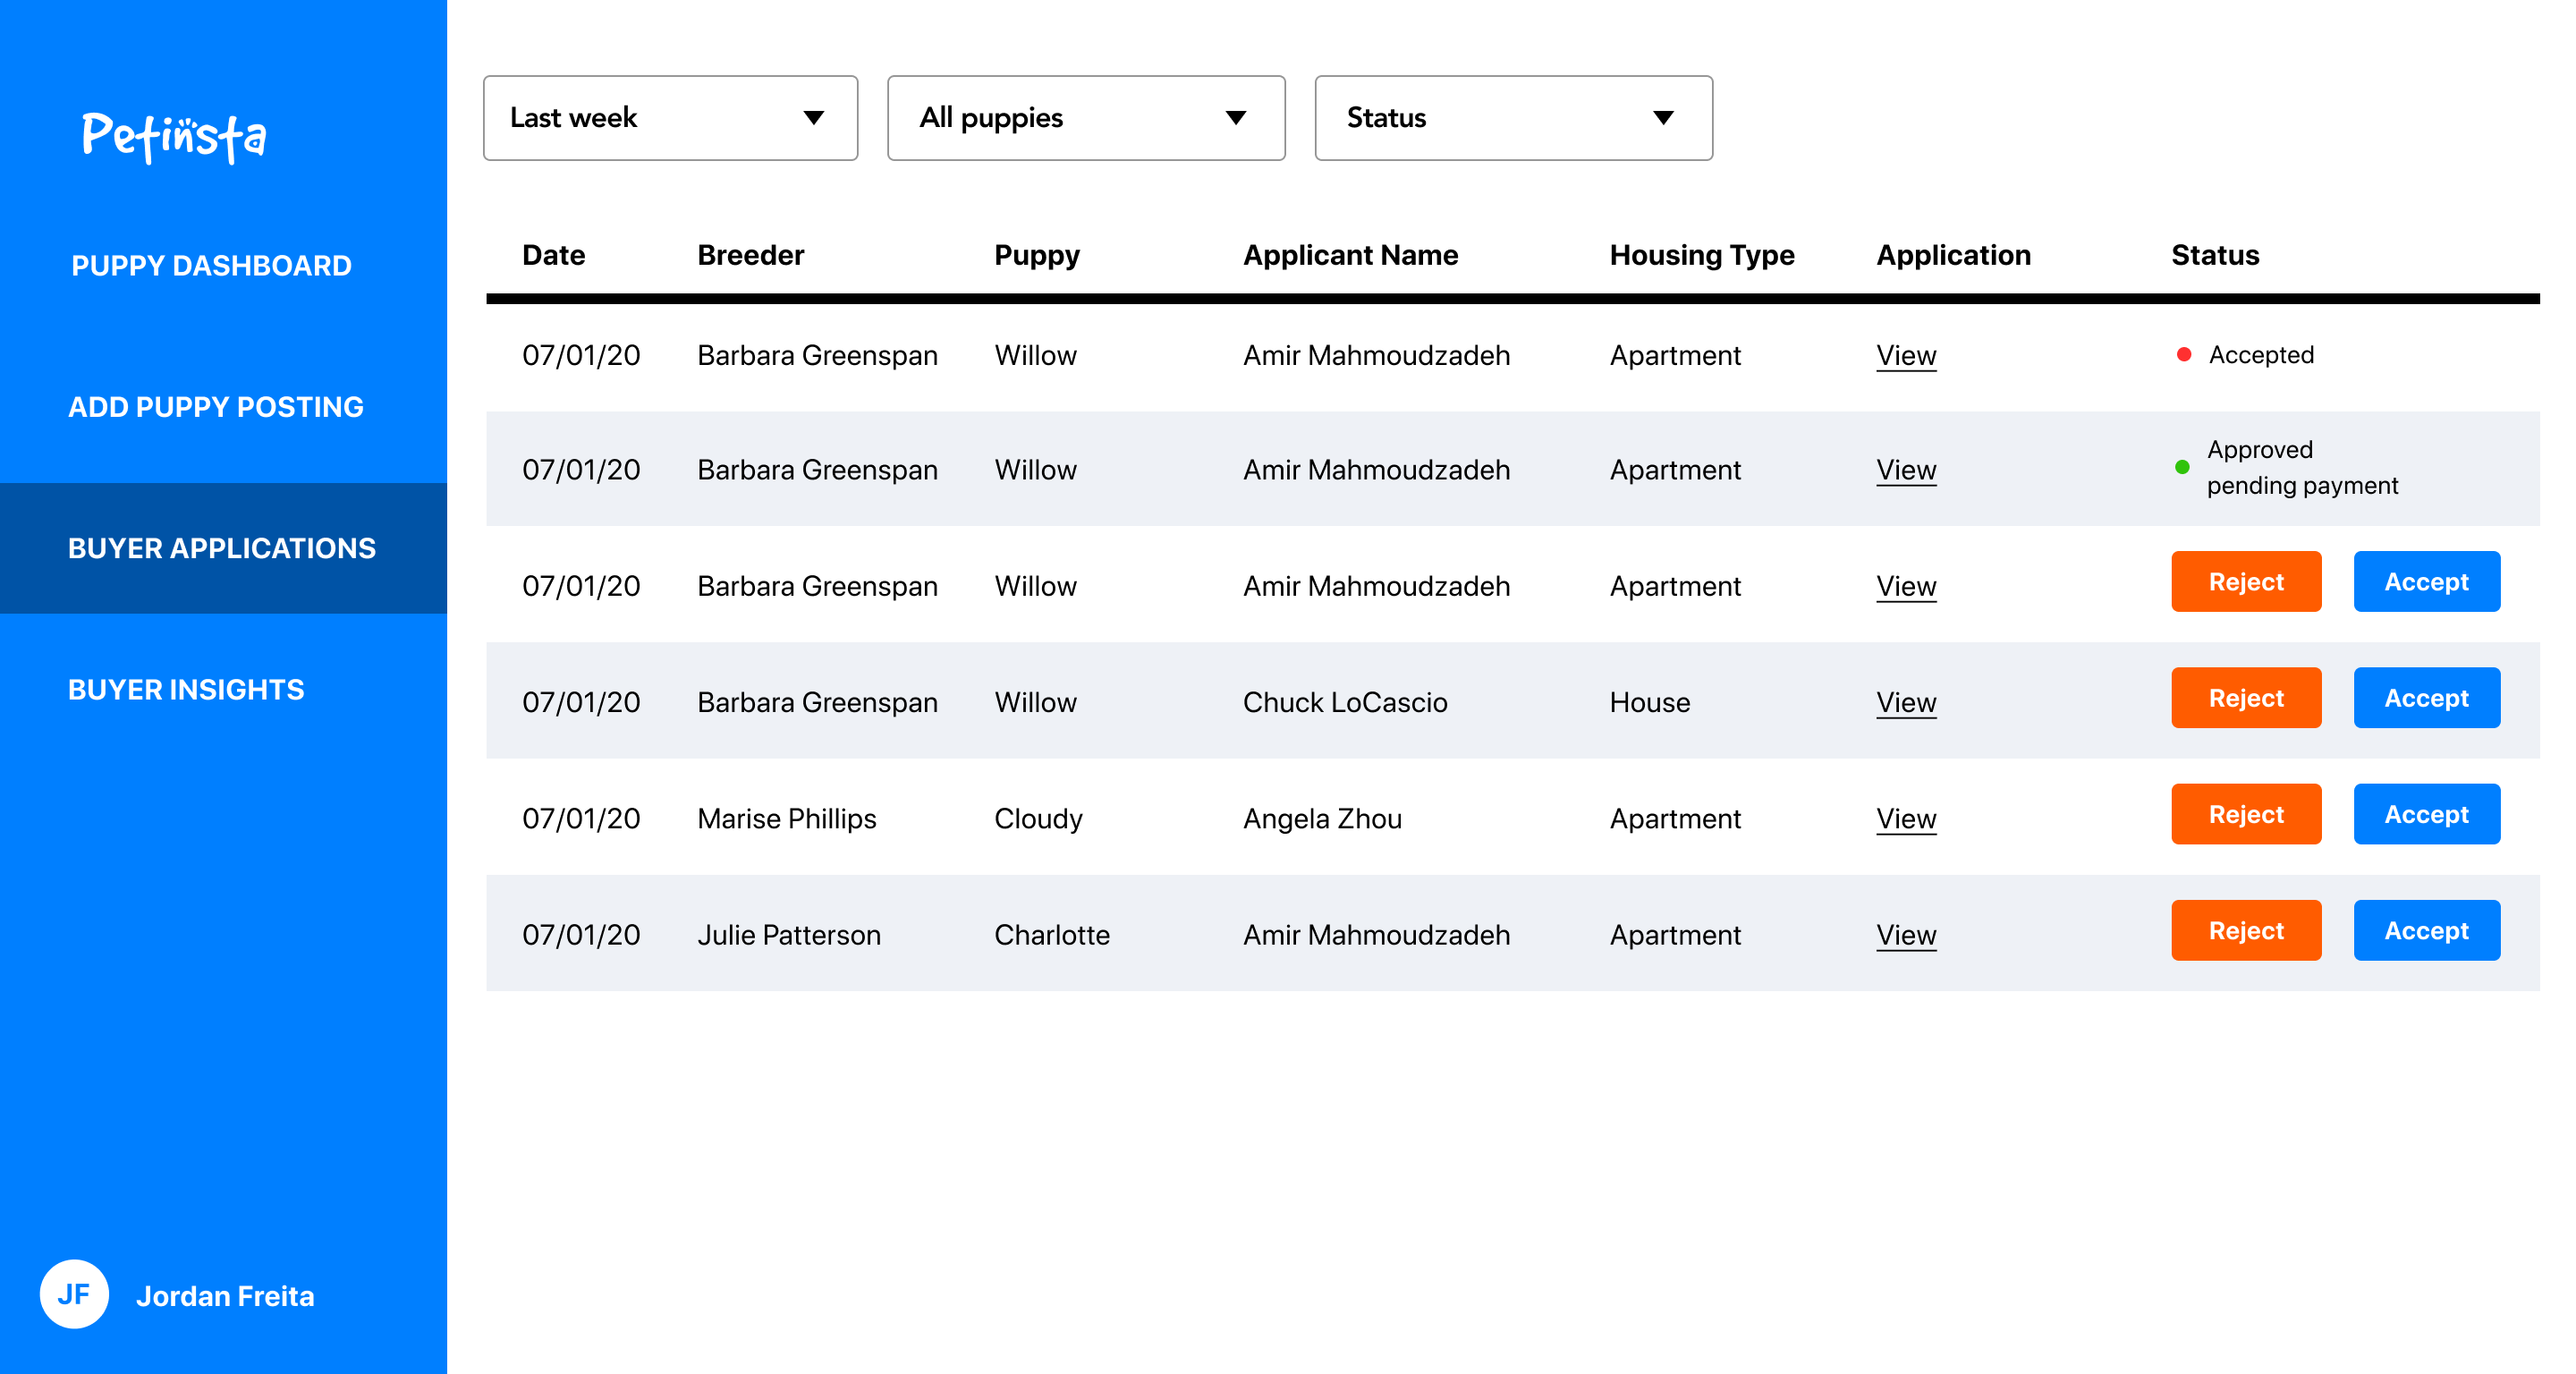Image resolution: width=2576 pixels, height=1374 pixels.
Task: Open the All puppies filter dropdown
Action: (x=1086, y=118)
